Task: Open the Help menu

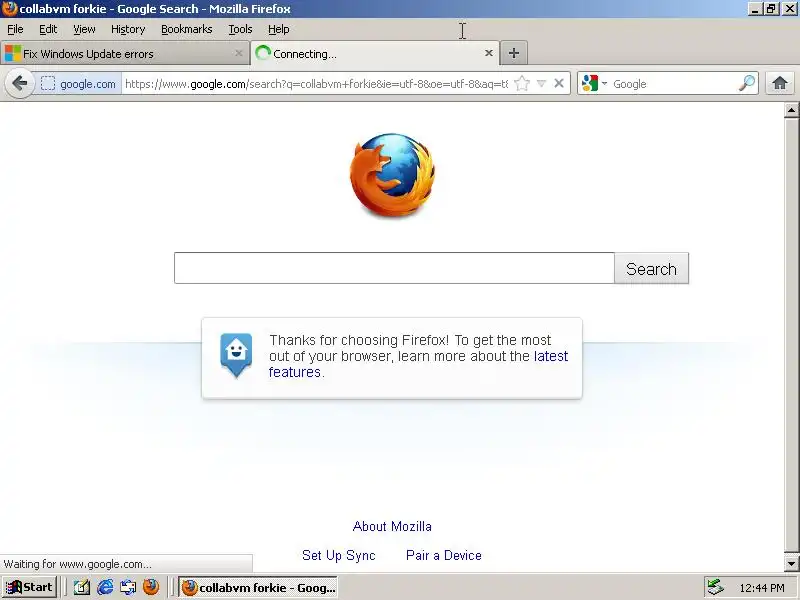Action: (279, 29)
